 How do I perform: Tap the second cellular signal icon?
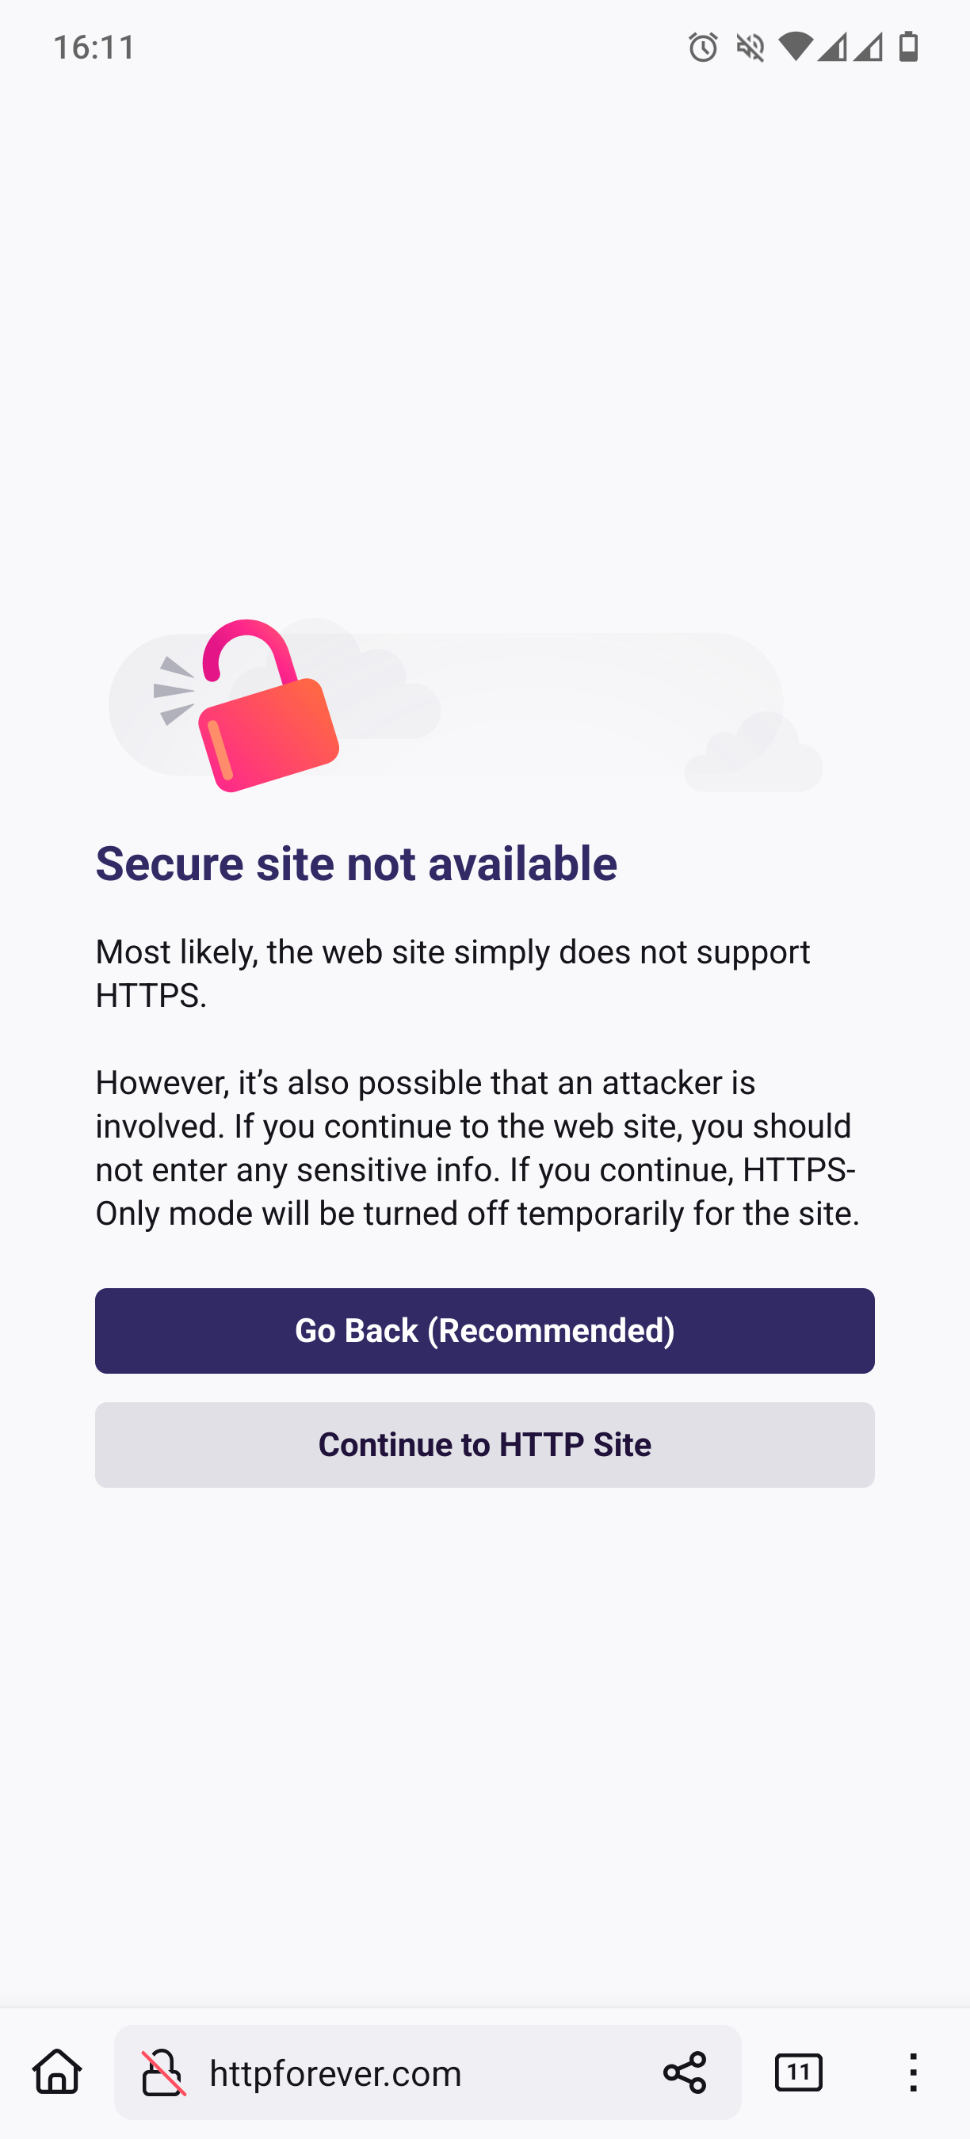pos(868,47)
